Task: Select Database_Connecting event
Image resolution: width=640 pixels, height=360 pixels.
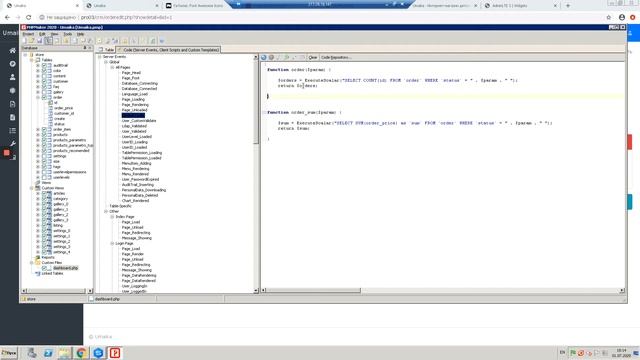Action: pos(140,83)
